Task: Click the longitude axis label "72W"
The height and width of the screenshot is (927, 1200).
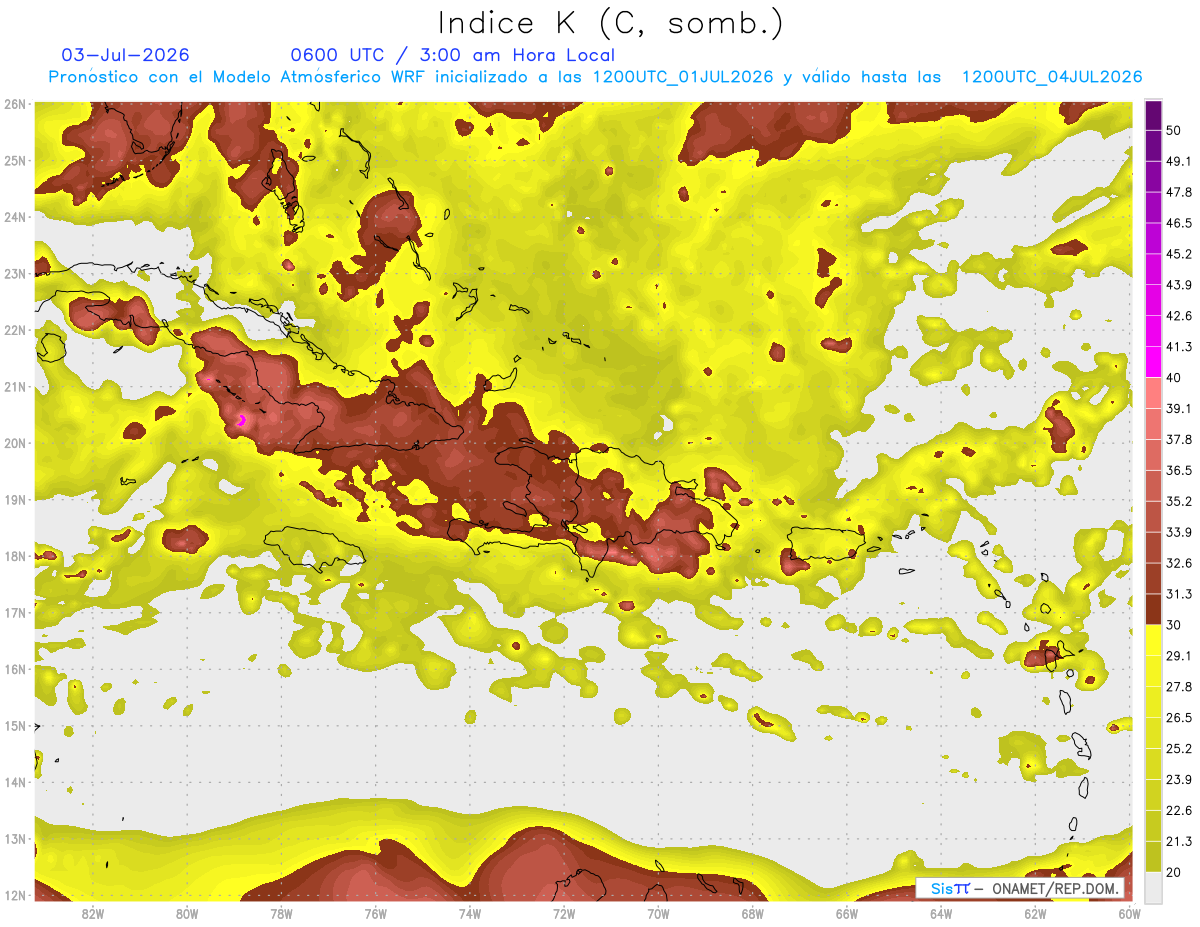Action: (564, 913)
